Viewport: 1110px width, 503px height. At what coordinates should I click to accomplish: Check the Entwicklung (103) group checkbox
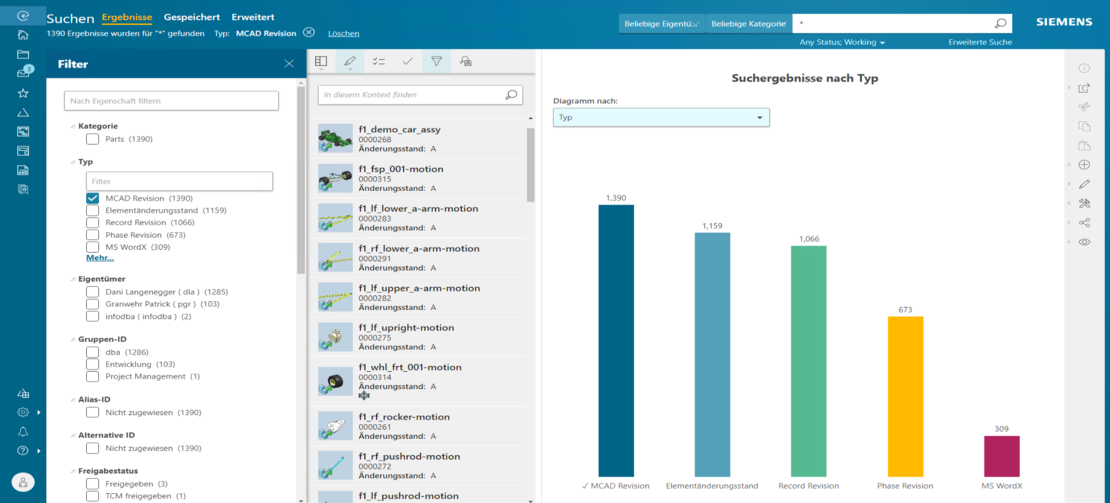(x=92, y=364)
